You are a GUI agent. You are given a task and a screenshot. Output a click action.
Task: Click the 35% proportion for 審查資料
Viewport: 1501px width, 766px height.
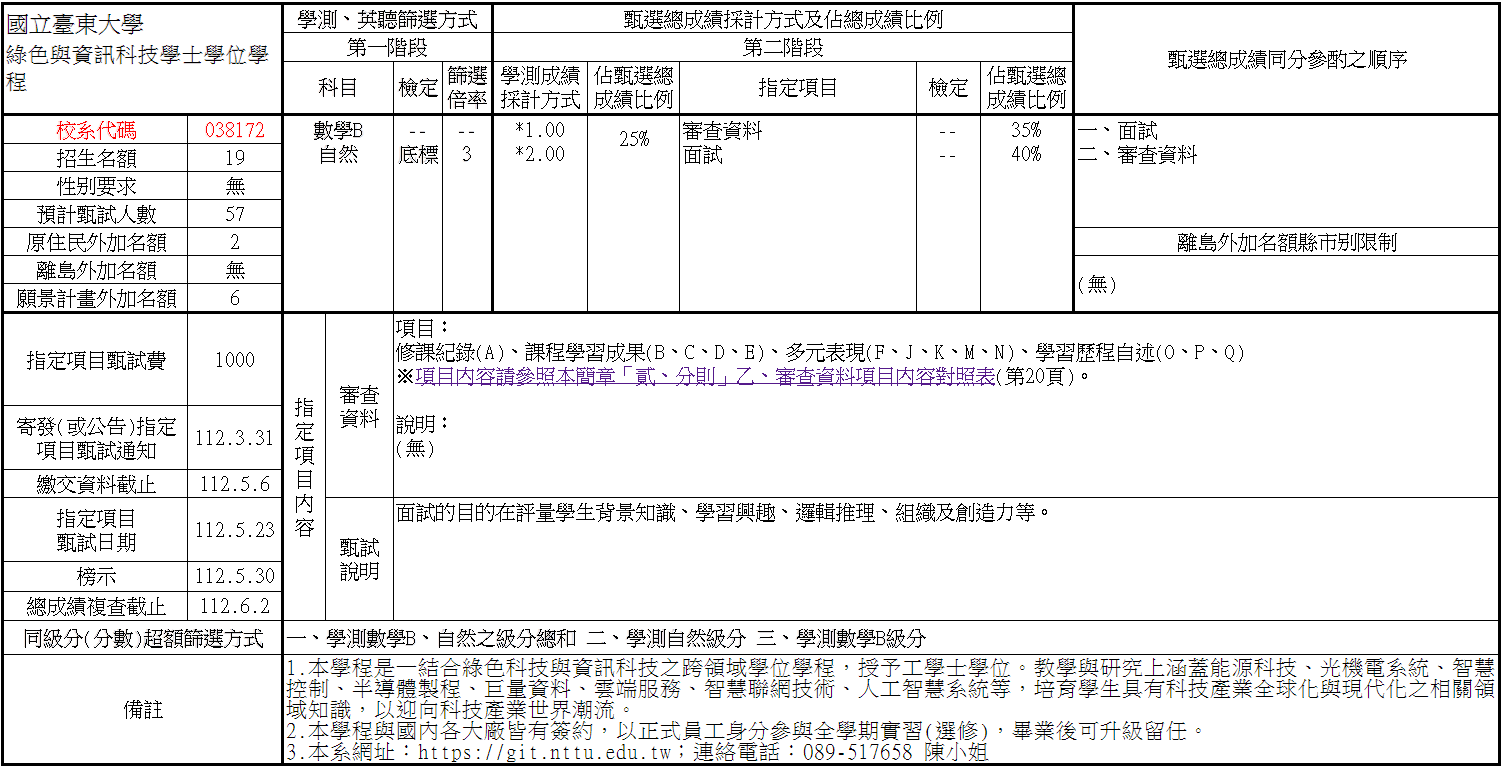1026,130
